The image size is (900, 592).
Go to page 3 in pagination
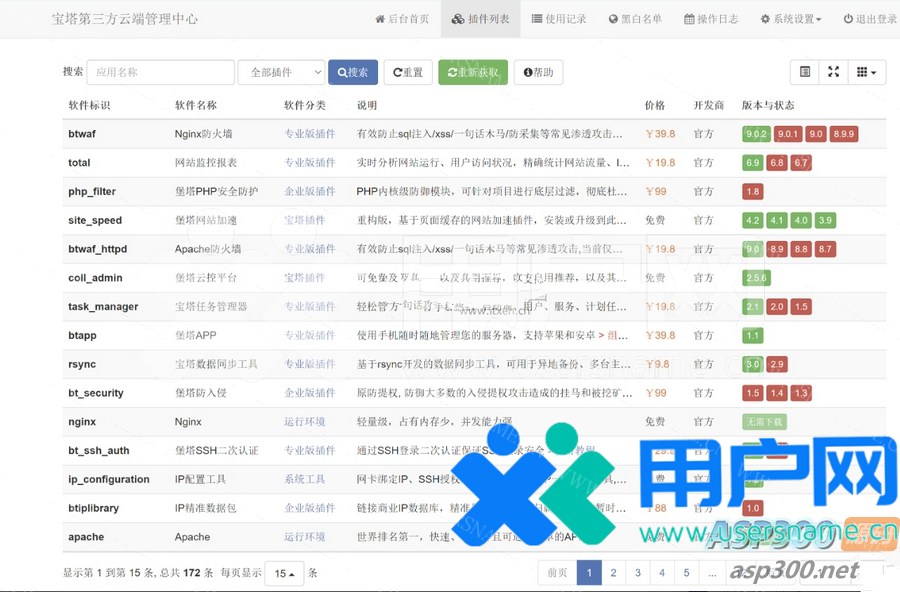coord(638,573)
